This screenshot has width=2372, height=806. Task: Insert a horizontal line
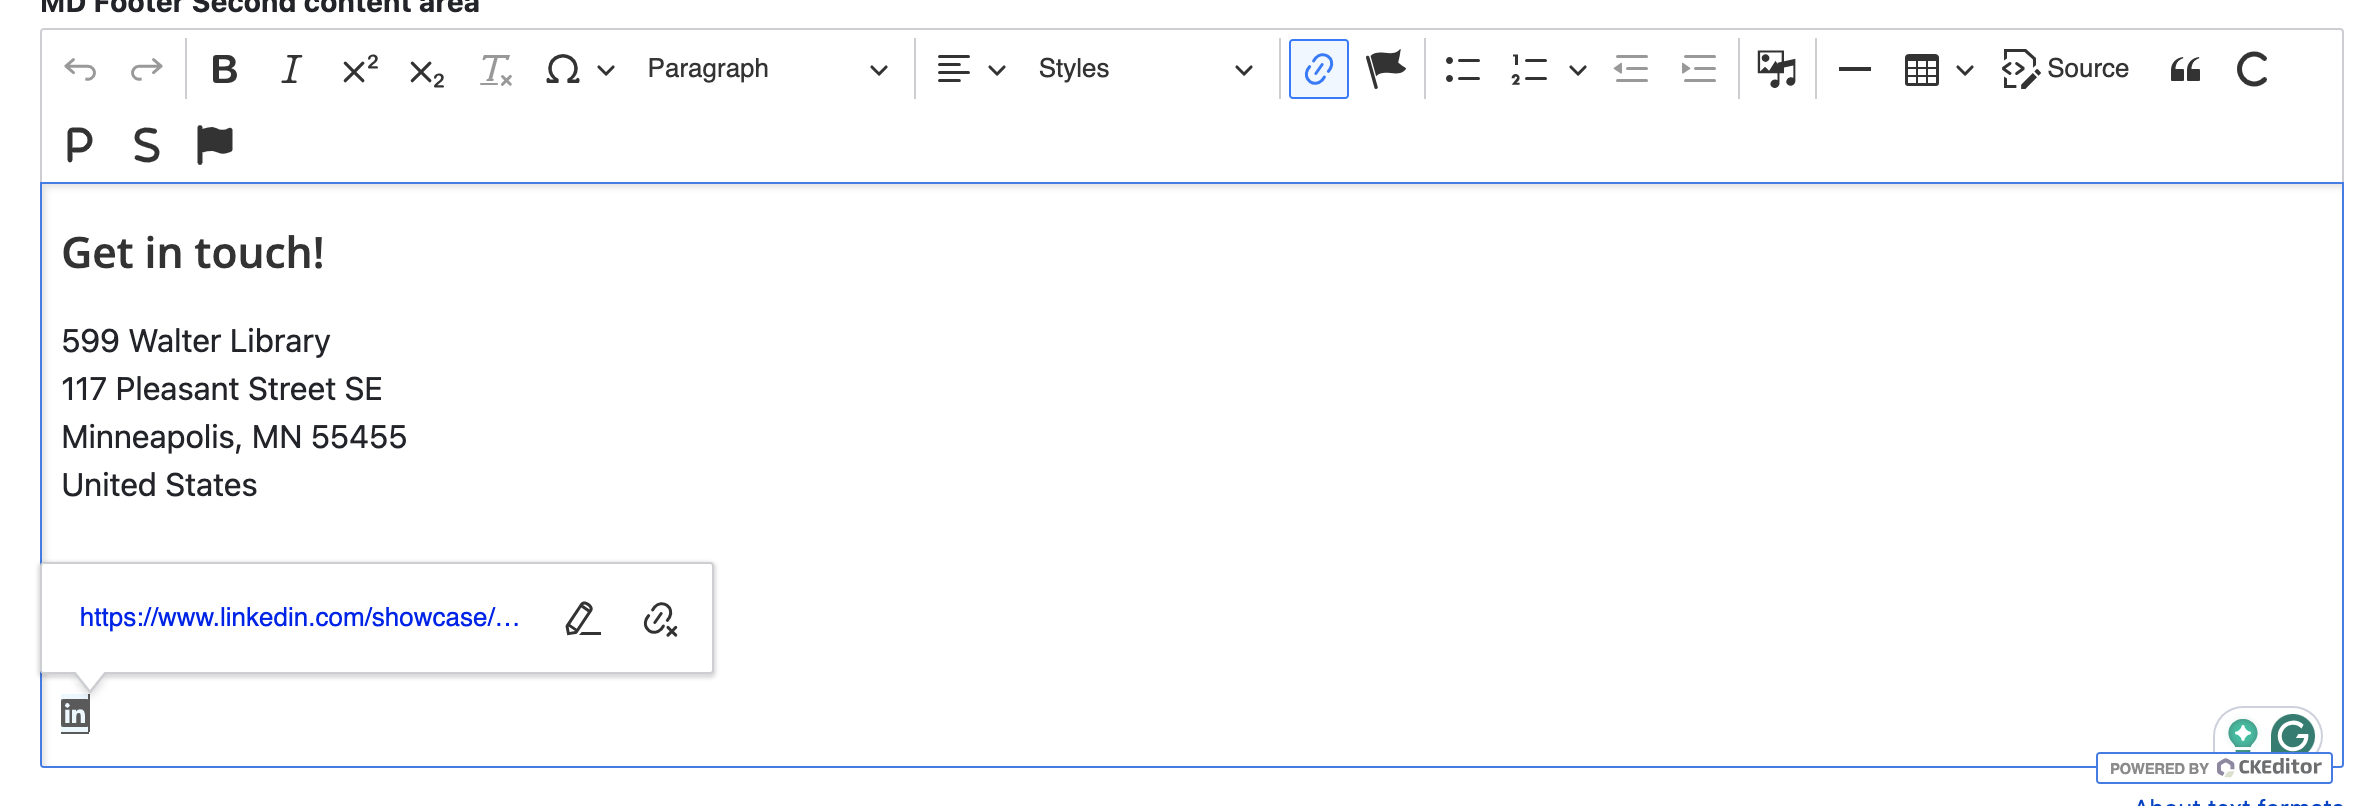[1854, 70]
